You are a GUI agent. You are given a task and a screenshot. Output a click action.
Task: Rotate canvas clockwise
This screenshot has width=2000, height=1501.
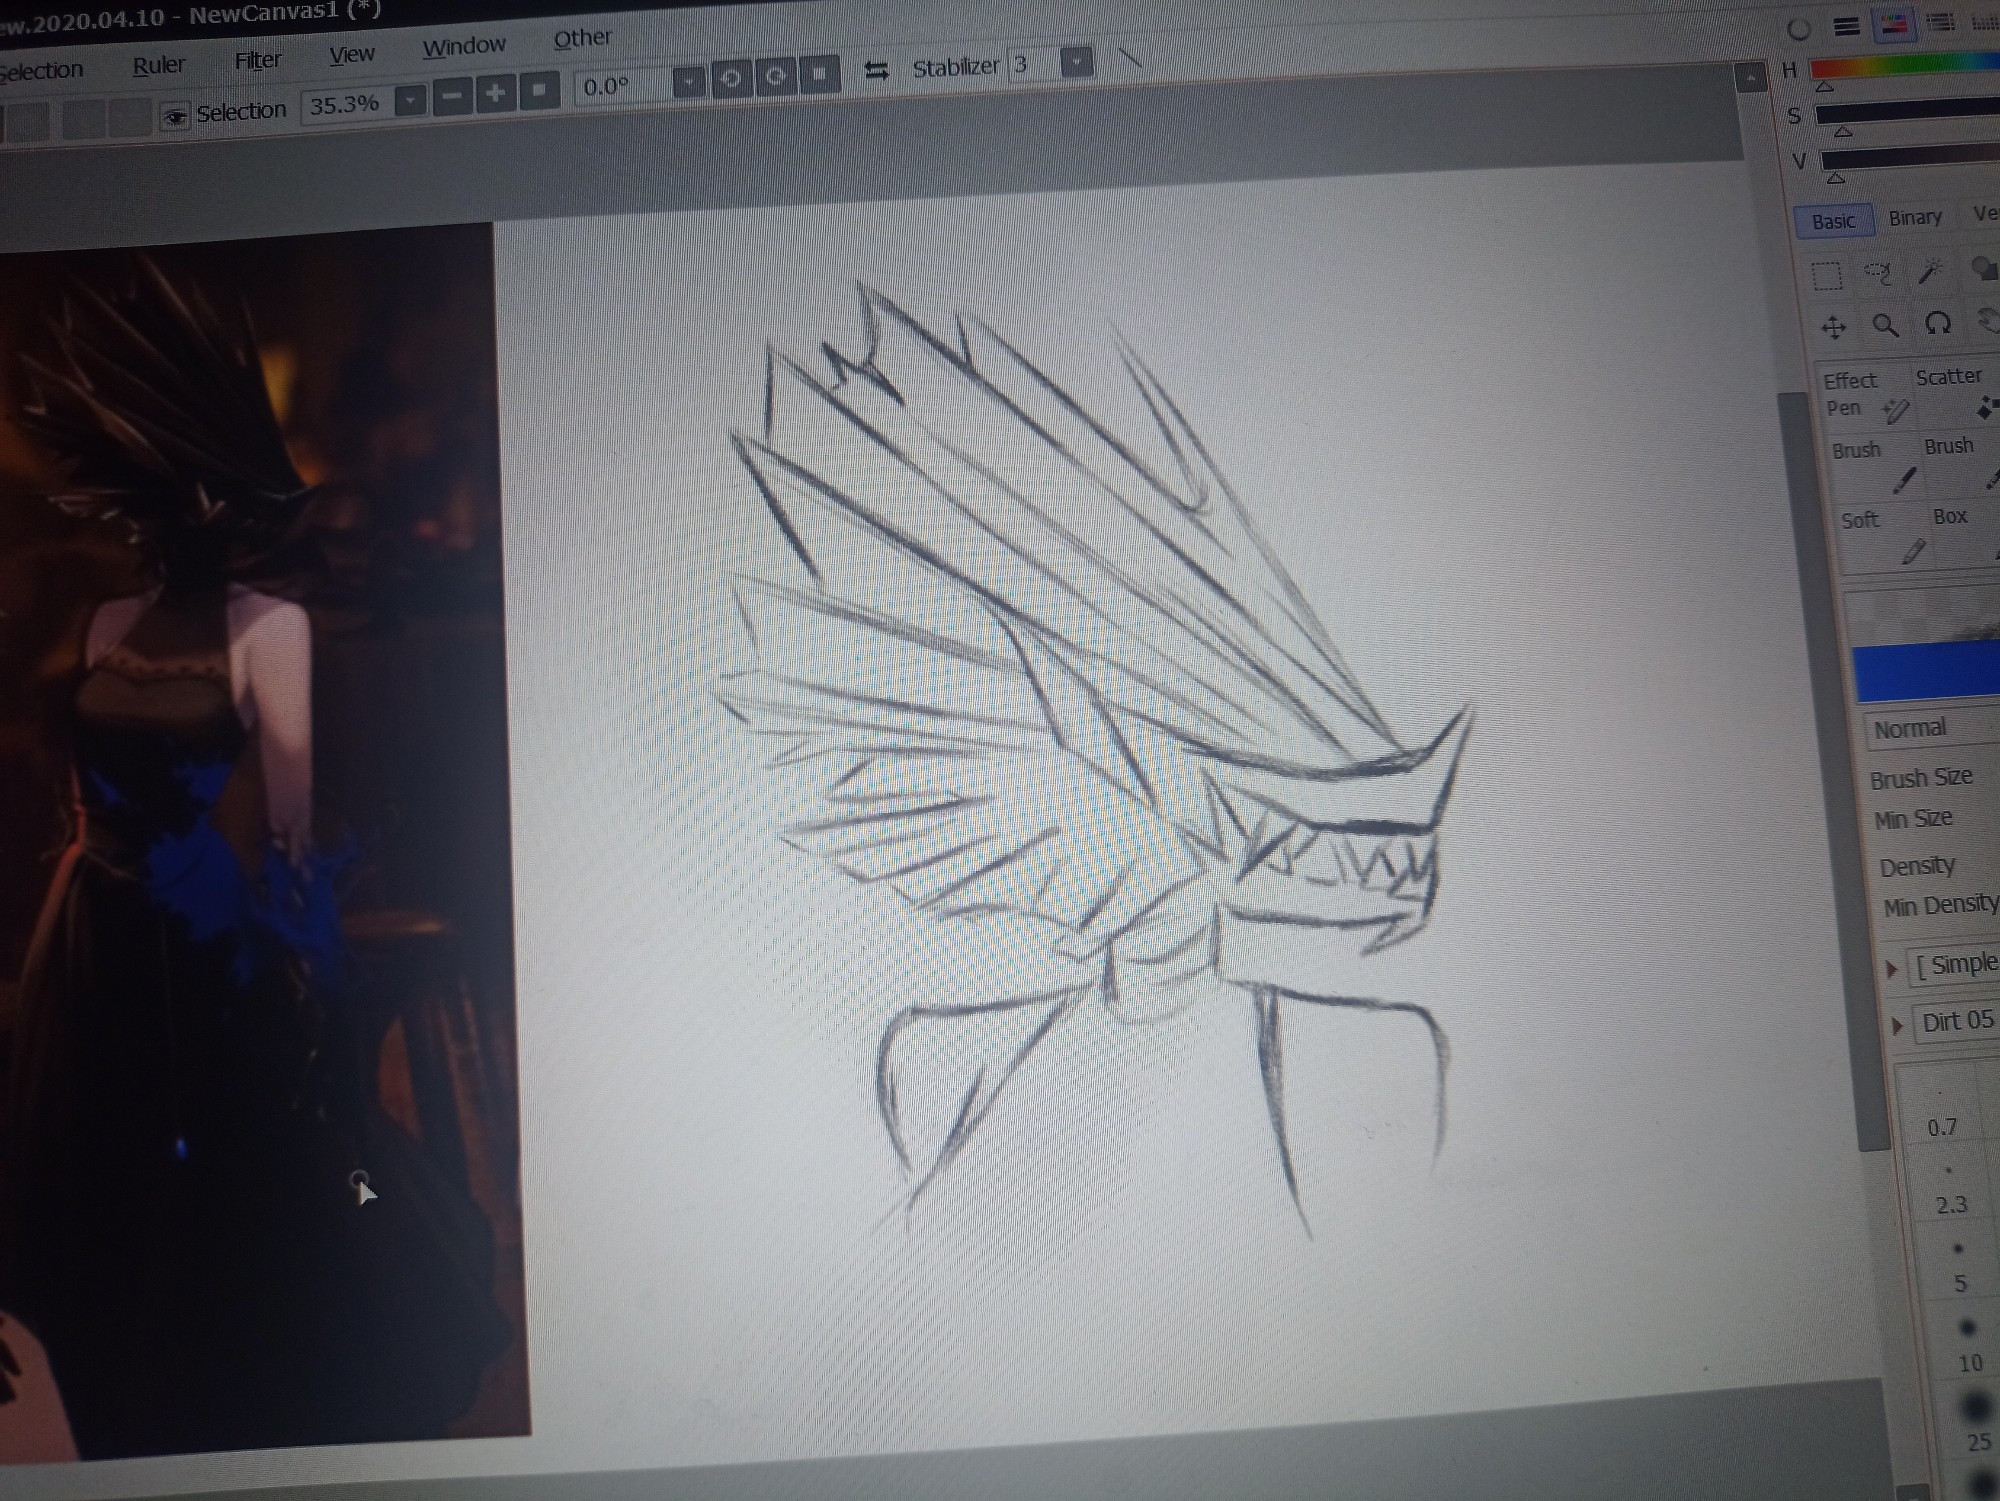pyautogui.click(x=776, y=76)
